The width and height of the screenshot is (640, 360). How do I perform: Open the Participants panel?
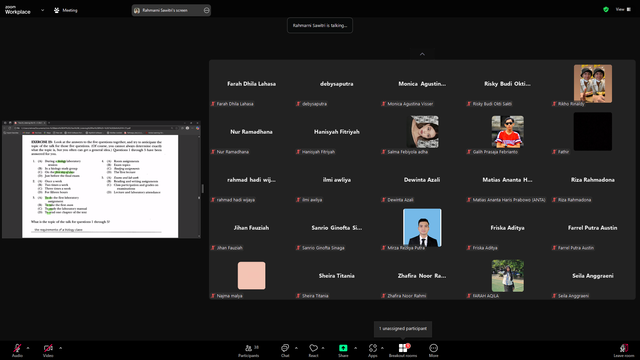click(x=249, y=350)
